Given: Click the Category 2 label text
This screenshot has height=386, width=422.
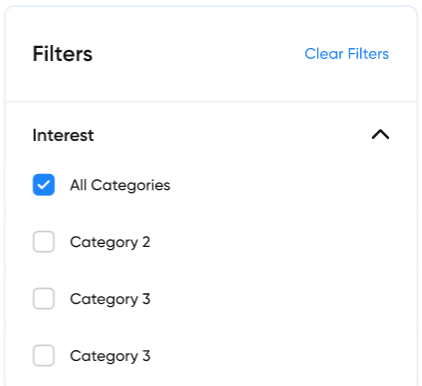Looking at the screenshot, I should (110, 242).
